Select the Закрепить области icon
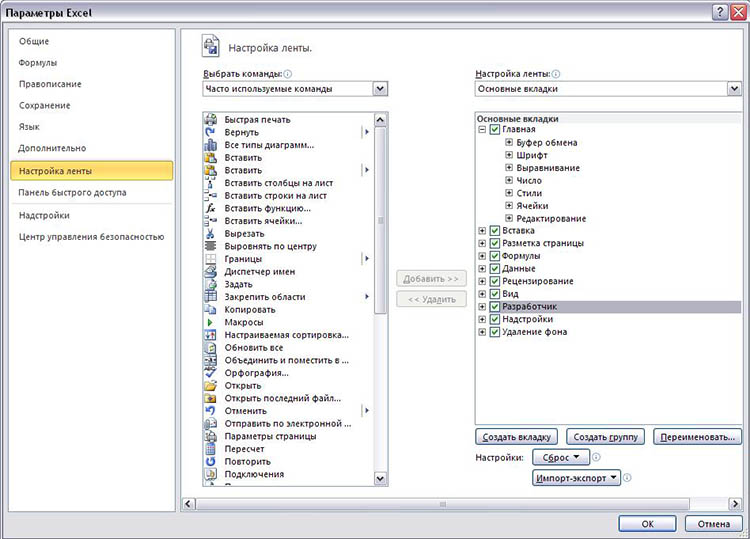 [210, 297]
